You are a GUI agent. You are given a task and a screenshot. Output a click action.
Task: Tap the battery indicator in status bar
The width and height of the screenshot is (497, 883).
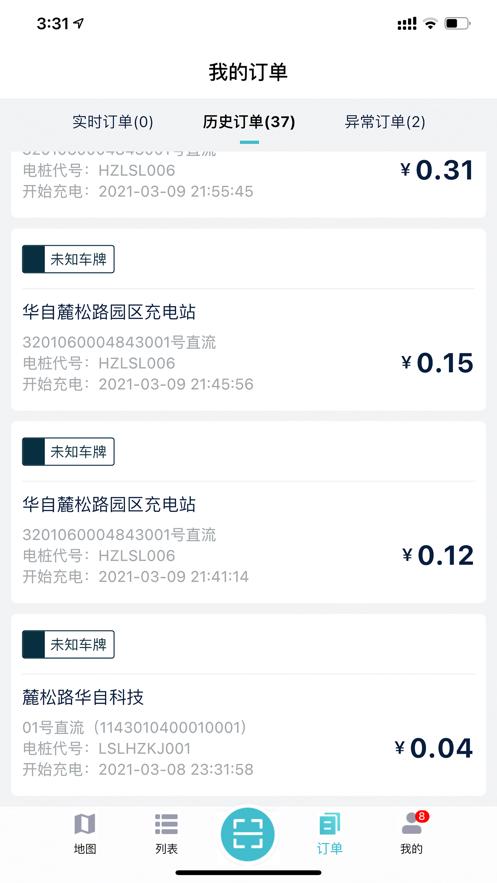[457, 24]
